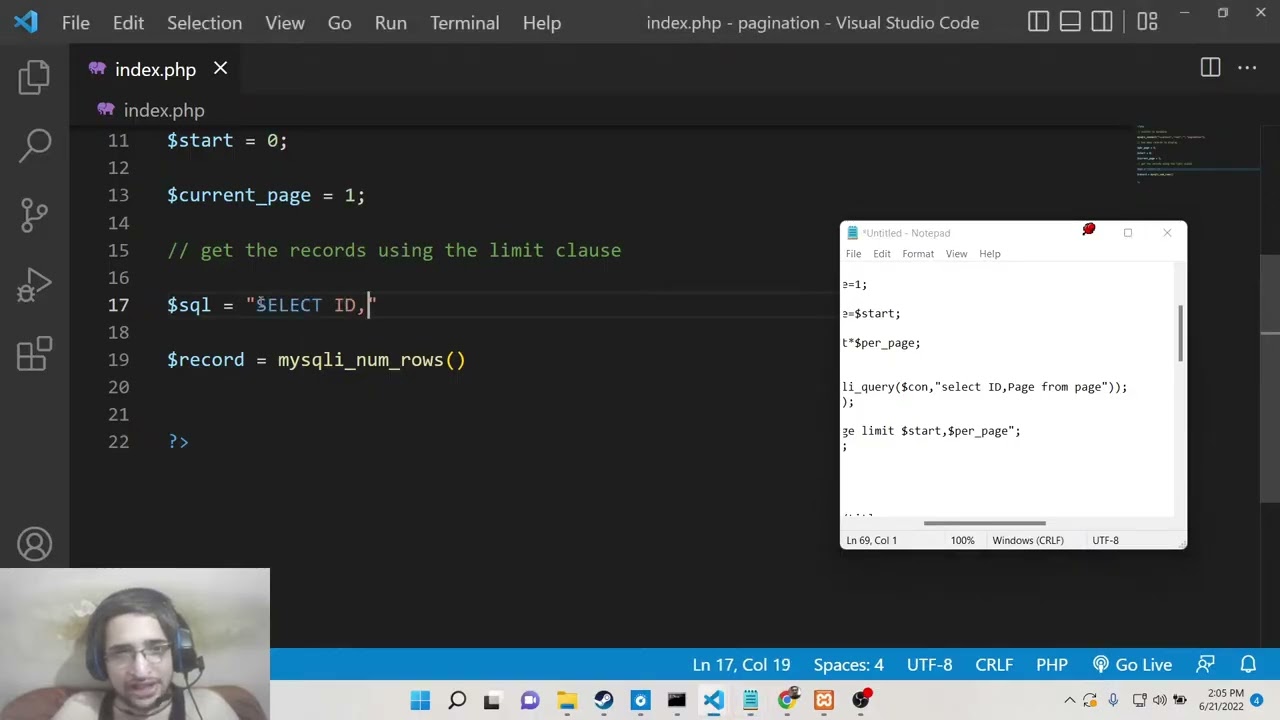Click Notepad vertical scrollbar thumb

pyautogui.click(x=1181, y=334)
